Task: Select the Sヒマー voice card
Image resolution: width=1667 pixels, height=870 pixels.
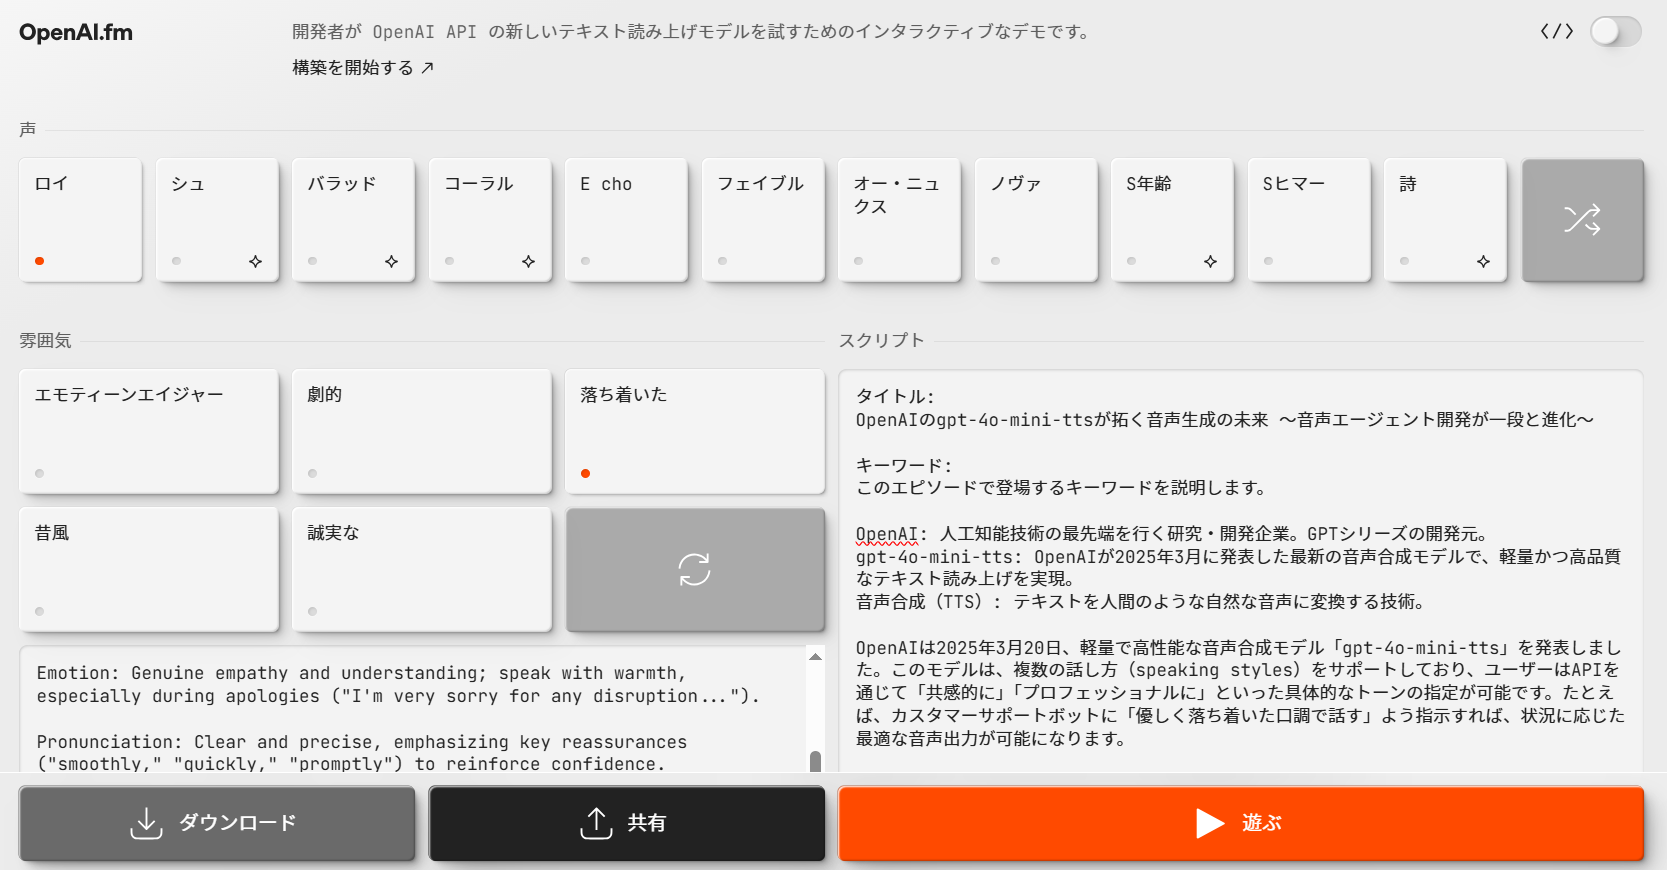Action: [1309, 220]
